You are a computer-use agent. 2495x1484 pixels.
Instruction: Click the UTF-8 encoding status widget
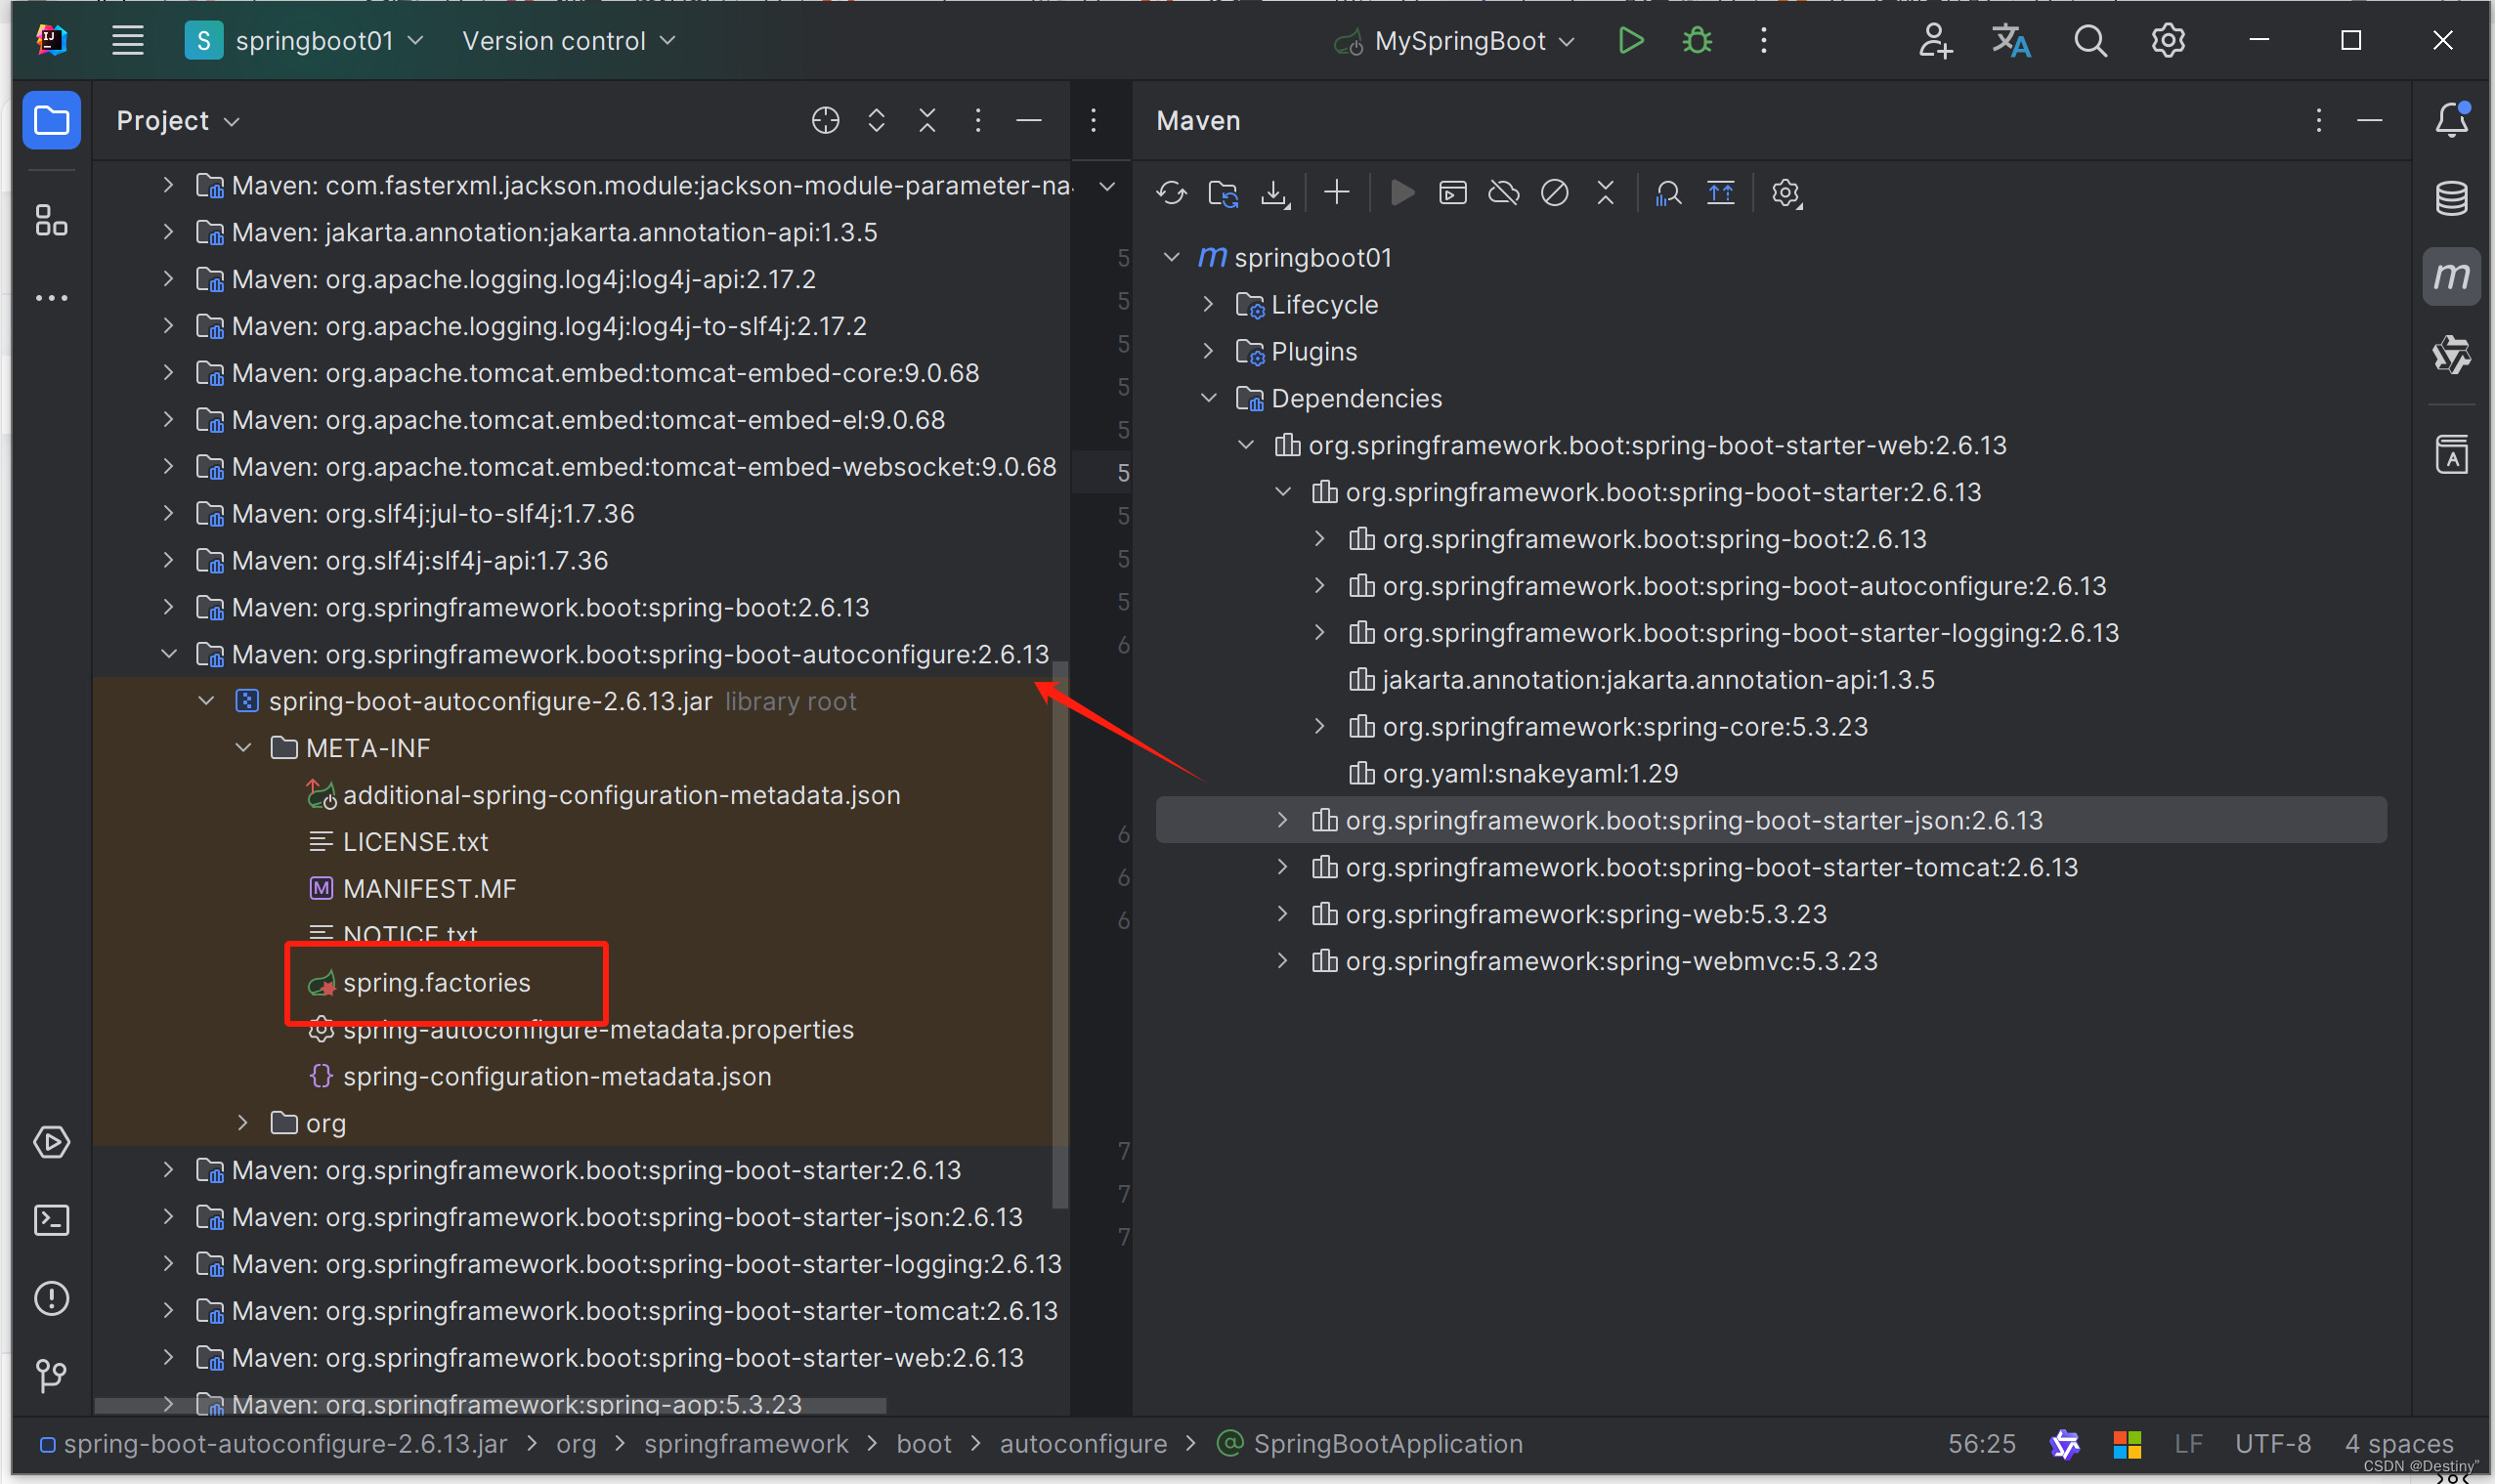tap(2272, 1444)
